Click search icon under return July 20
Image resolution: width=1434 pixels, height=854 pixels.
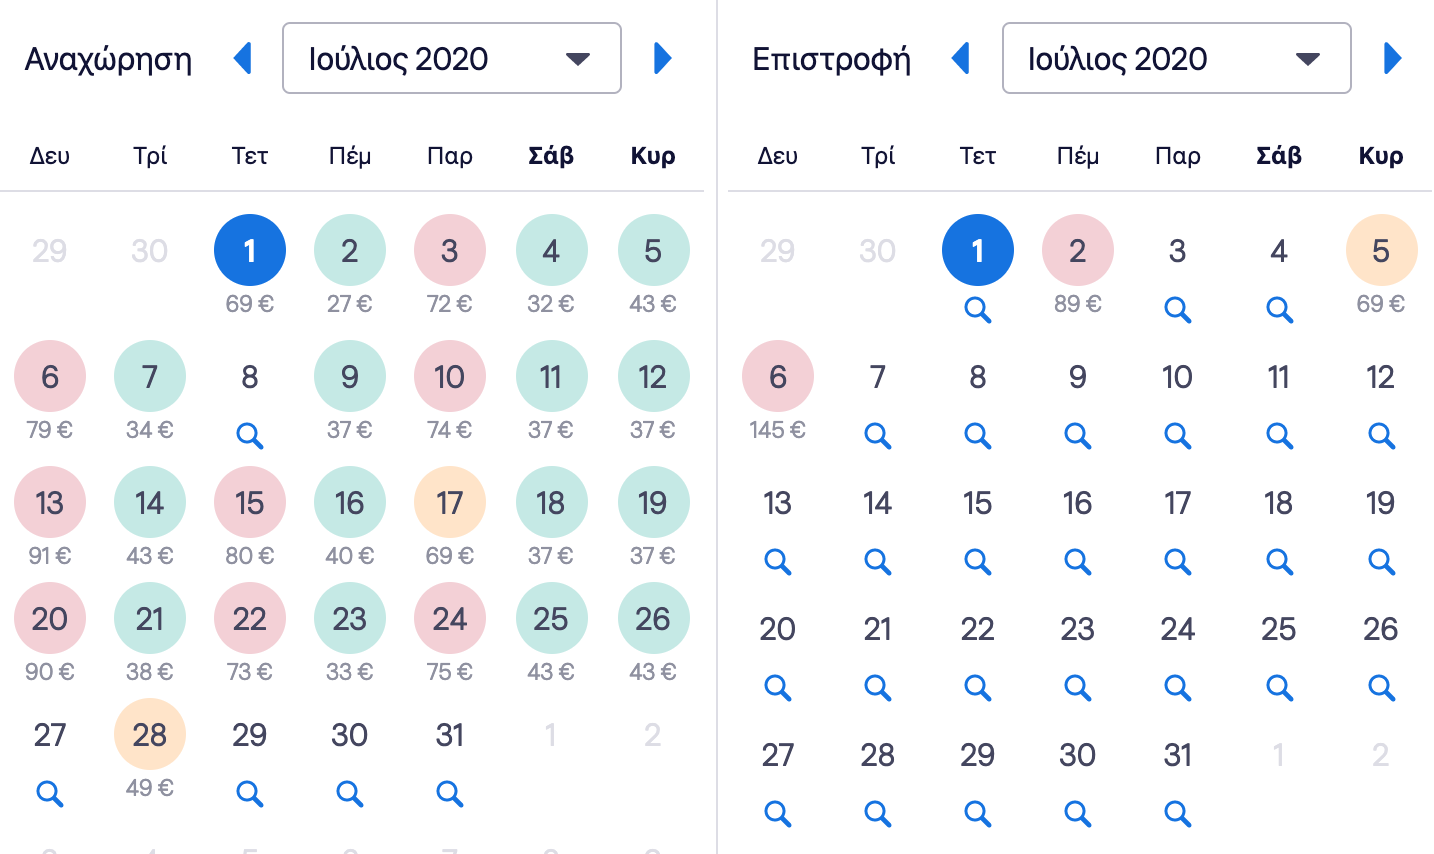point(778,688)
